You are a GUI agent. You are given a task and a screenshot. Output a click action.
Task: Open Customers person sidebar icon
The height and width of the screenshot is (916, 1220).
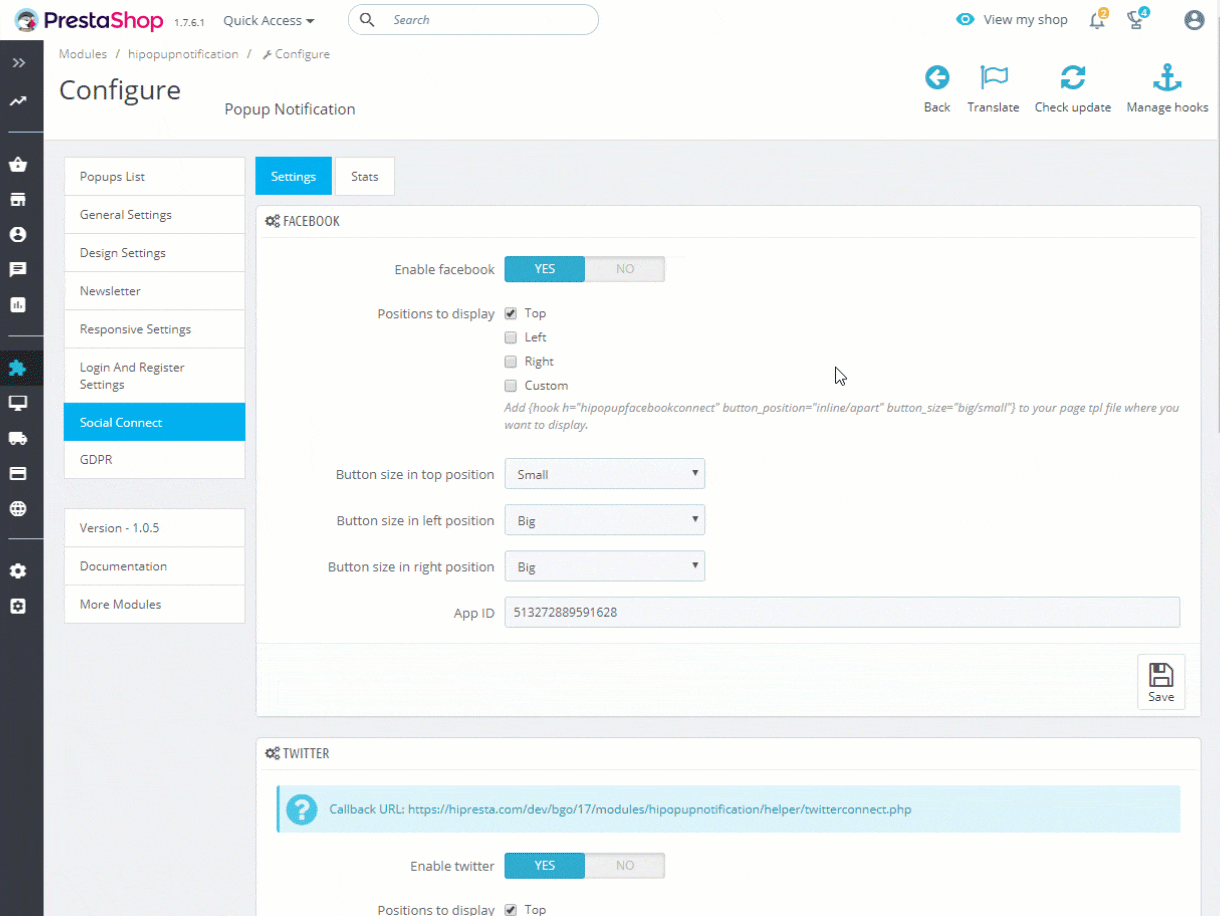pos(18,235)
